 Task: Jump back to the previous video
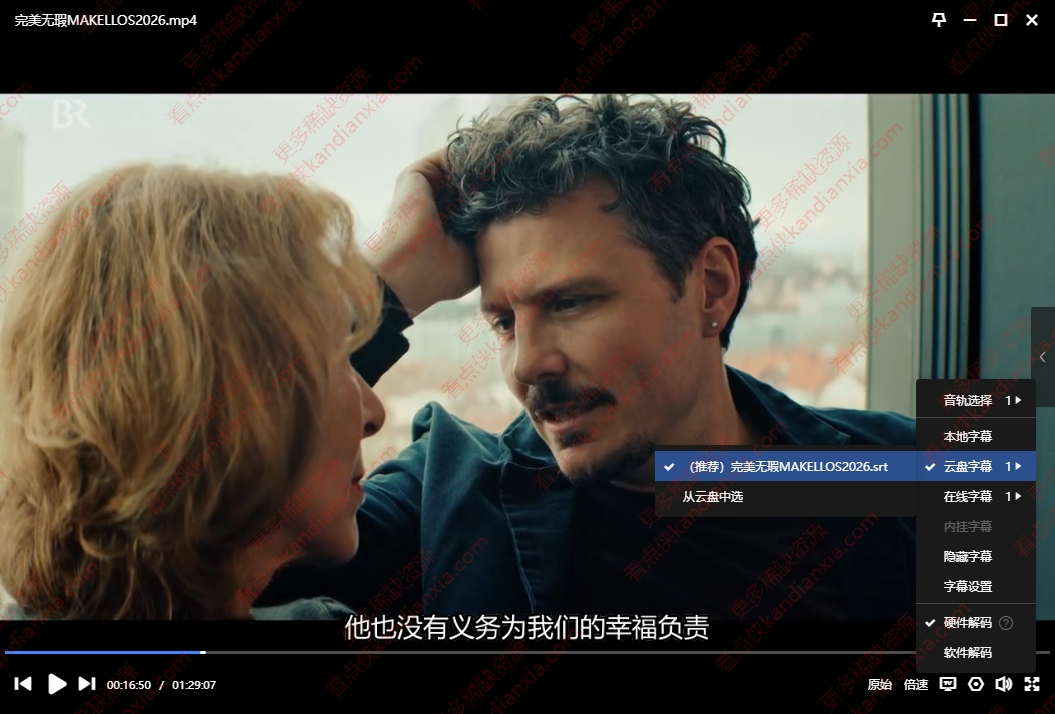[x=25, y=684]
